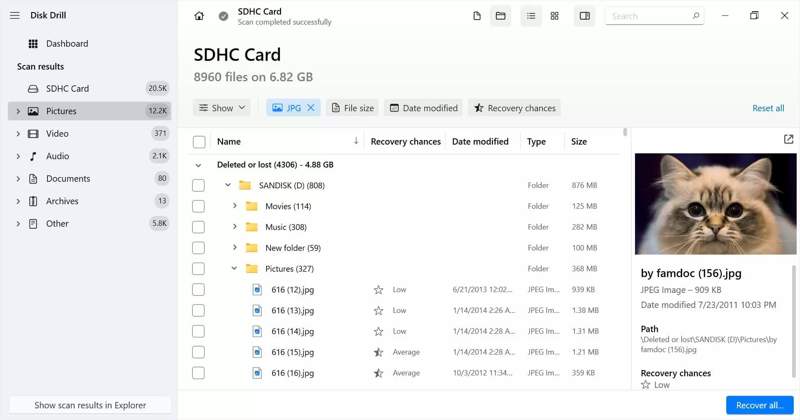Switch to file view with the single-file icon
Screen dimensions: 800x420
(477, 16)
